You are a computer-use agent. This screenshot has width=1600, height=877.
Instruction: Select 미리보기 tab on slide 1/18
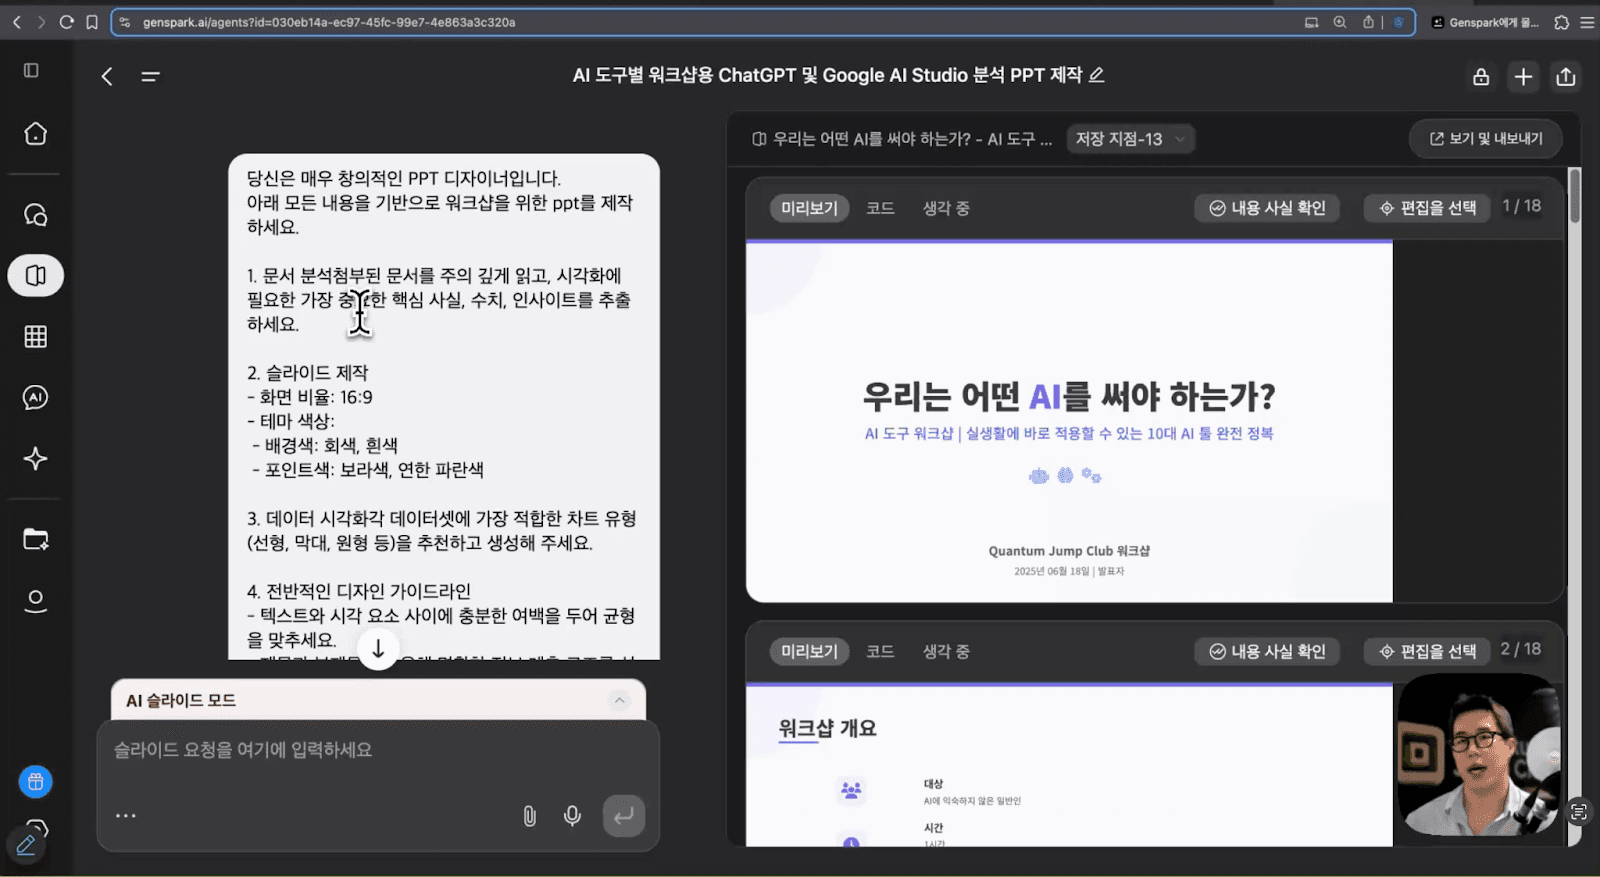point(809,208)
